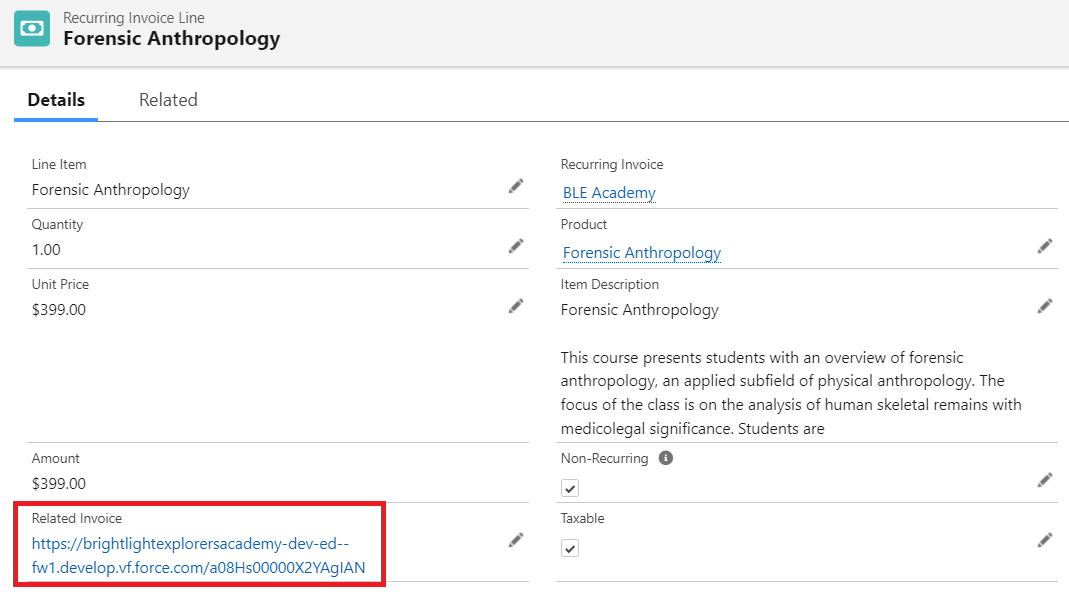Open the Forensic Anthropology product link
This screenshot has width=1069, height=597.
[641, 253]
